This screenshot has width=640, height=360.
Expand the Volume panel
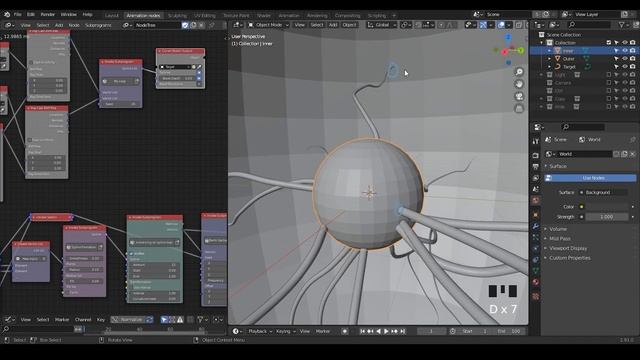558,229
